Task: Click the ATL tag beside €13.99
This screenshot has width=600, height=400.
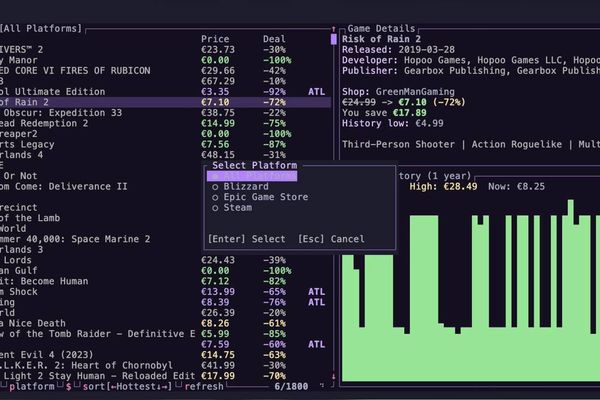Action: pyautogui.click(x=316, y=292)
